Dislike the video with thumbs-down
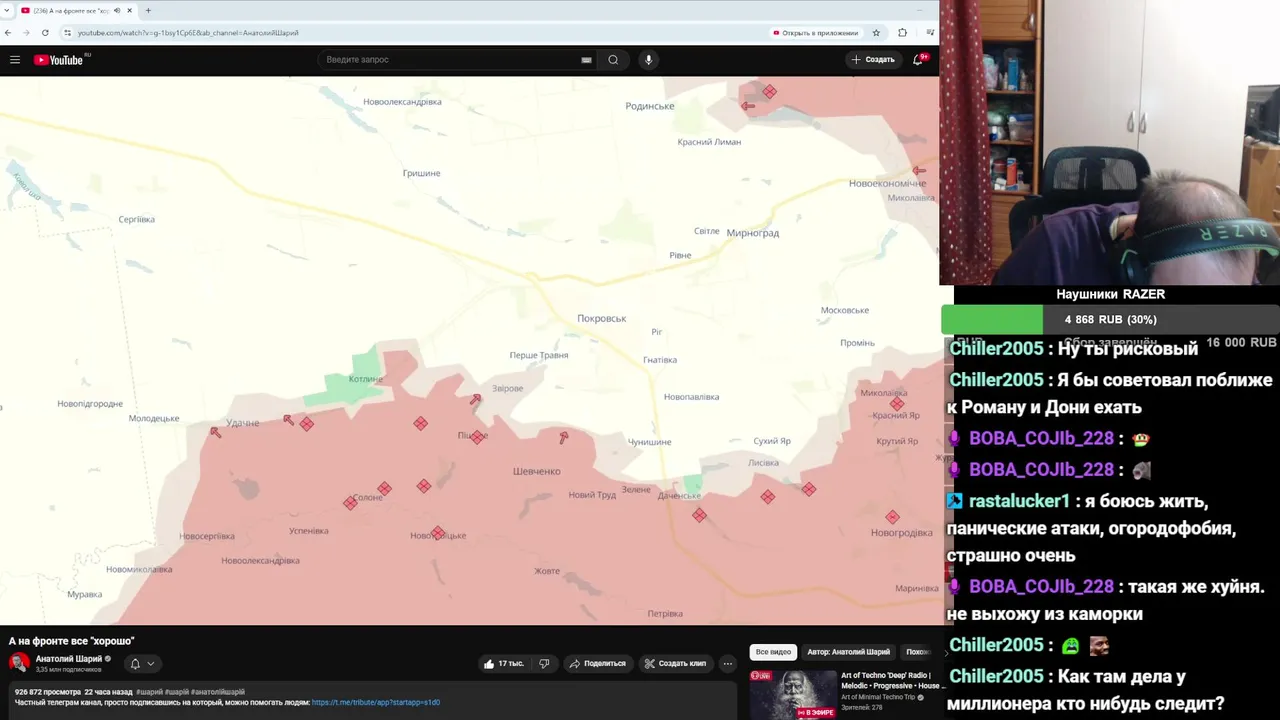 (x=544, y=663)
